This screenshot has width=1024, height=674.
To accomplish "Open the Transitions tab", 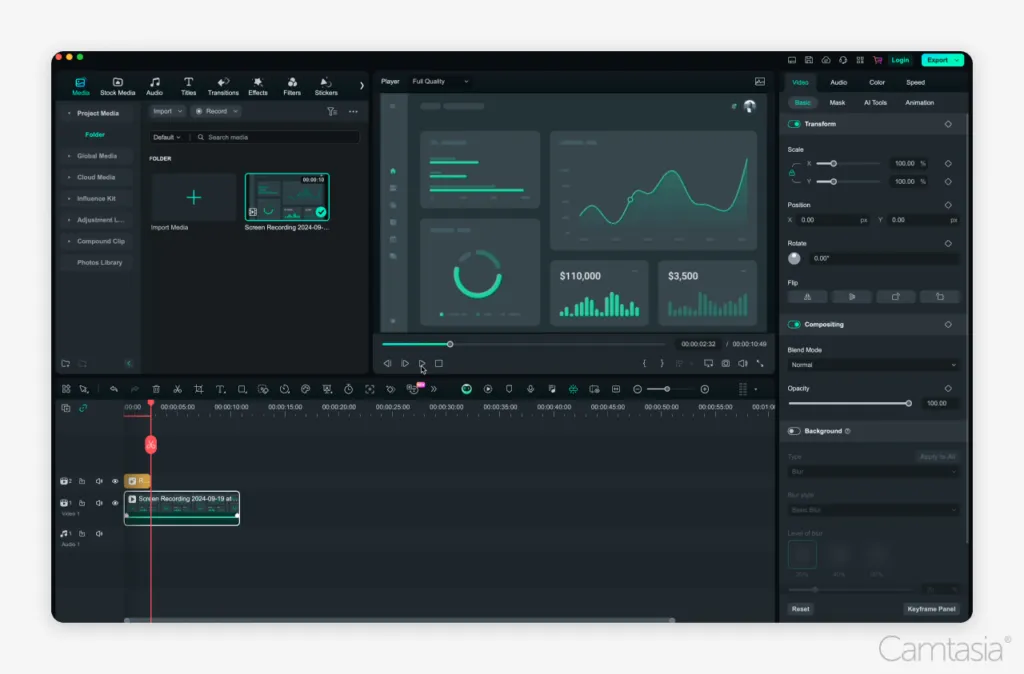I will [223, 86].
